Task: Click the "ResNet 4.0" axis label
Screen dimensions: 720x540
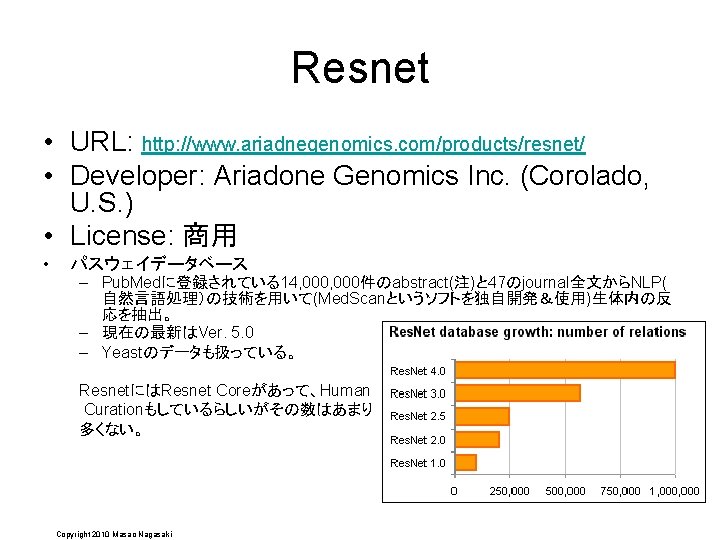Action: [x=417, y=371]
